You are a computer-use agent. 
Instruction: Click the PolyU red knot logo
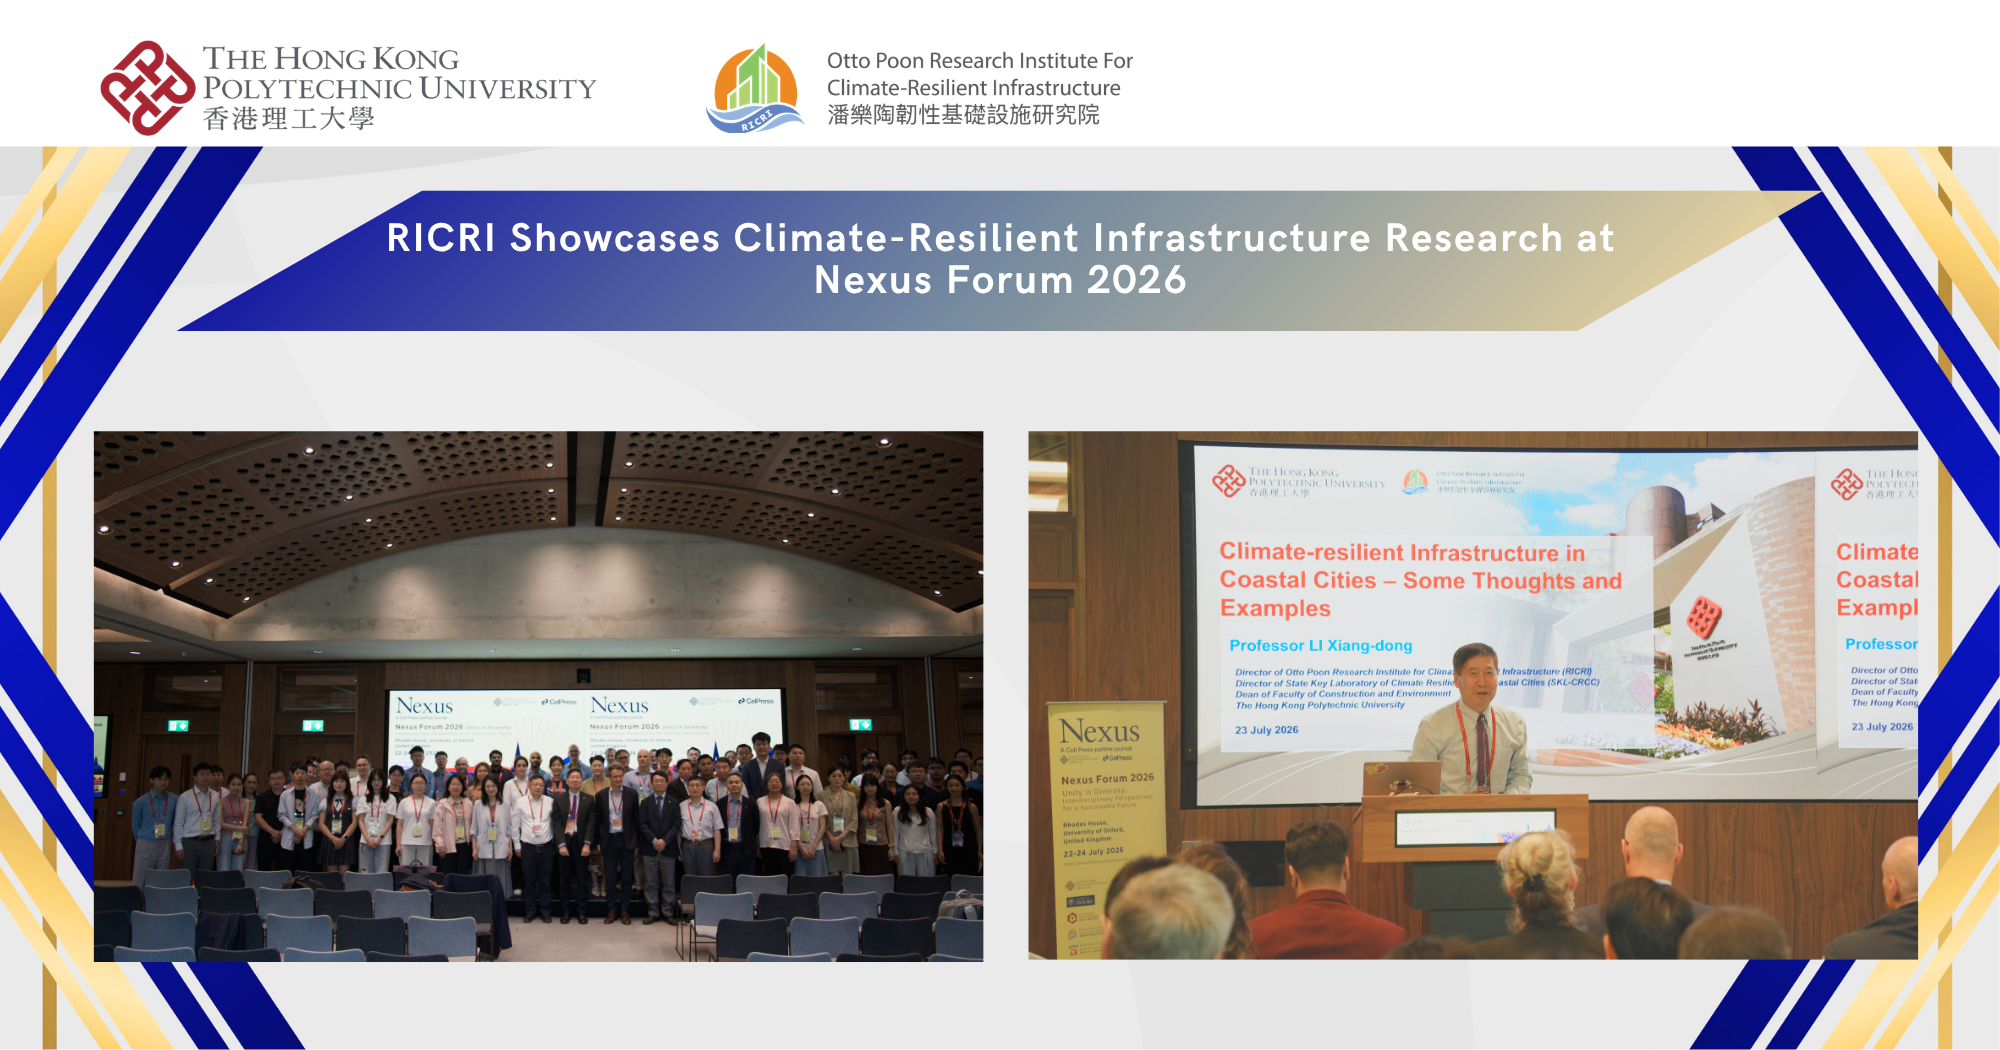tap(148, 88)
